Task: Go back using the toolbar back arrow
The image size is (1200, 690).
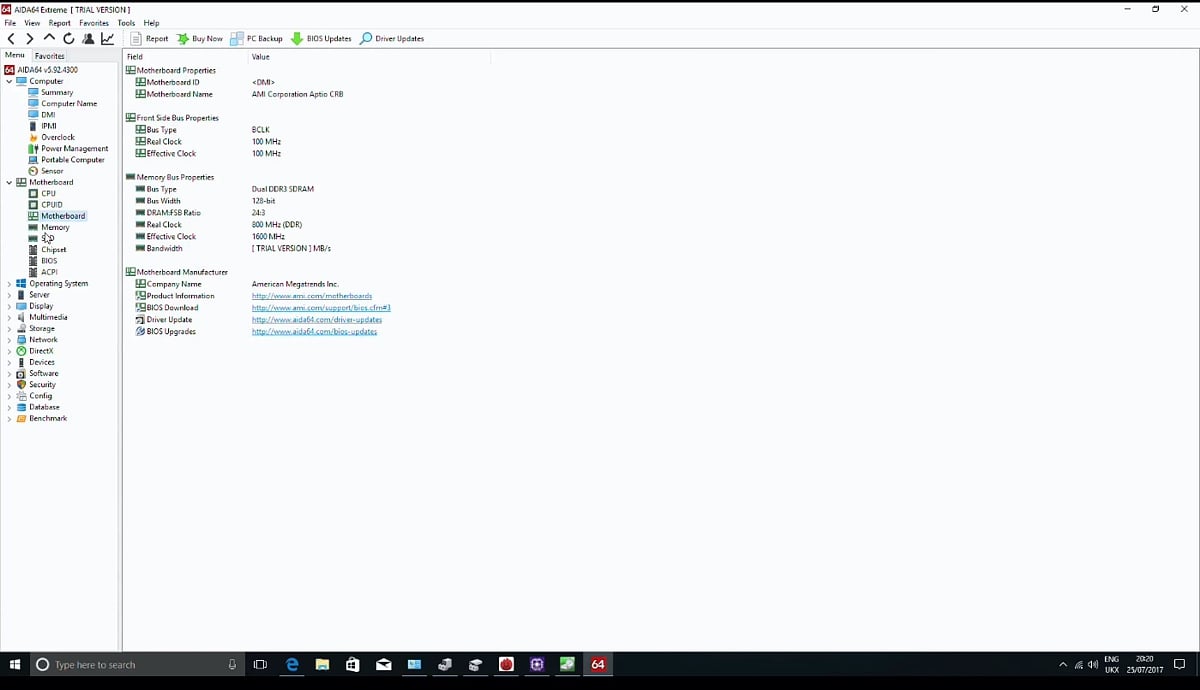Action: tap(11, 39)
